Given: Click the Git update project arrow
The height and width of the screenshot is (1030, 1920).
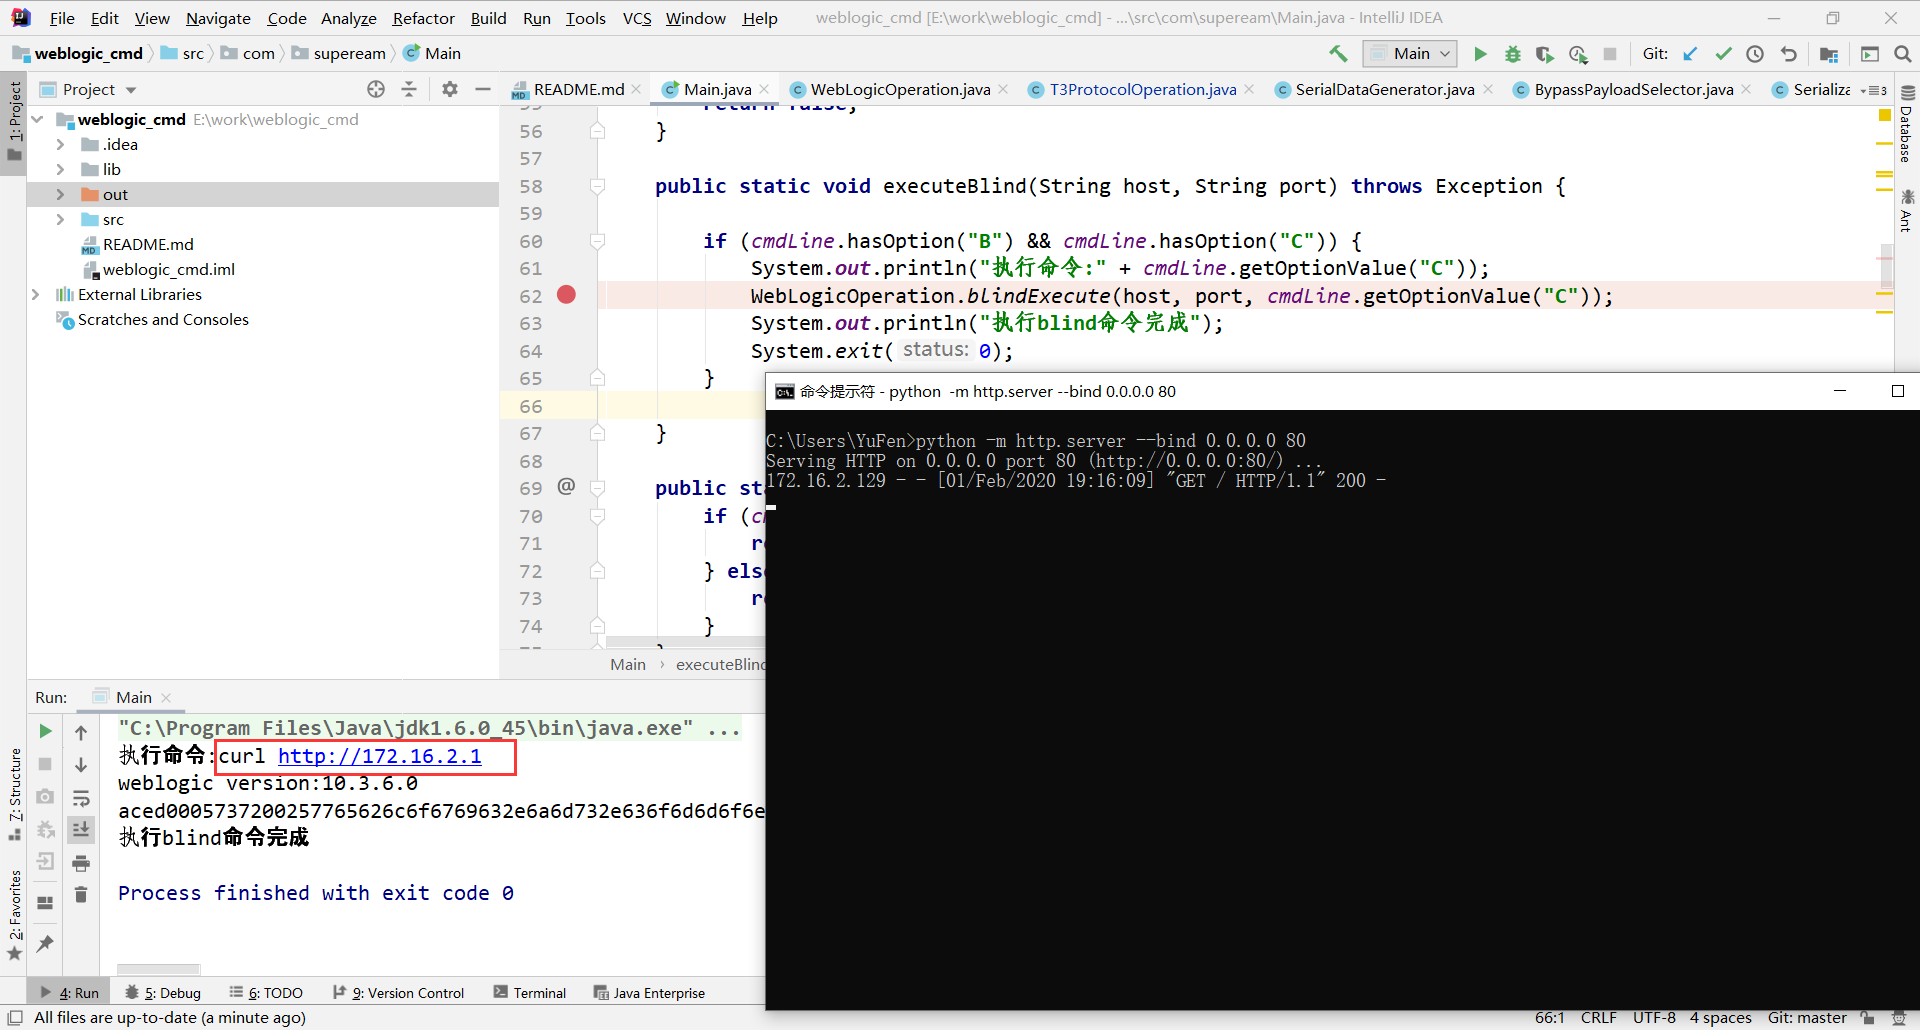Looking at the screenshot, I should point(1690,54).
